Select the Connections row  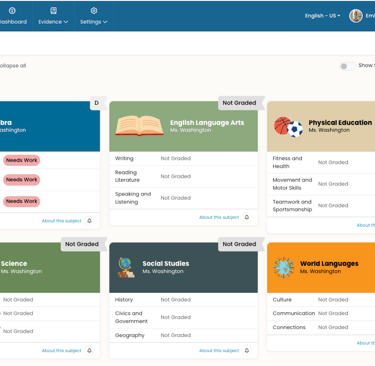(321, 328)
